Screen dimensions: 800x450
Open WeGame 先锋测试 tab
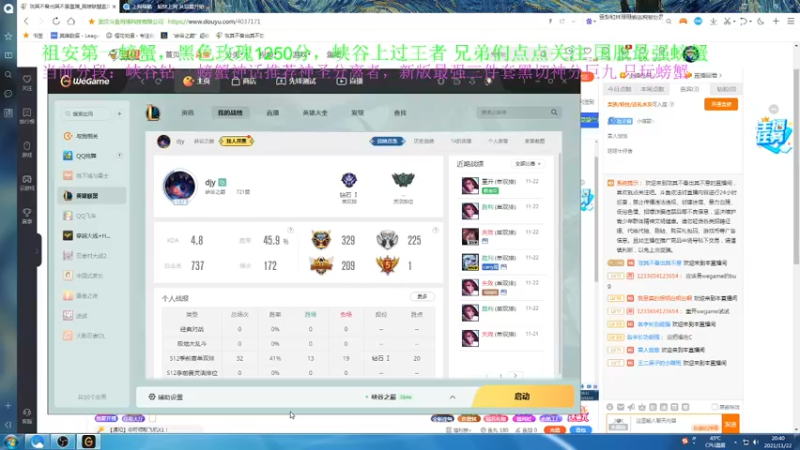[296, 81]
